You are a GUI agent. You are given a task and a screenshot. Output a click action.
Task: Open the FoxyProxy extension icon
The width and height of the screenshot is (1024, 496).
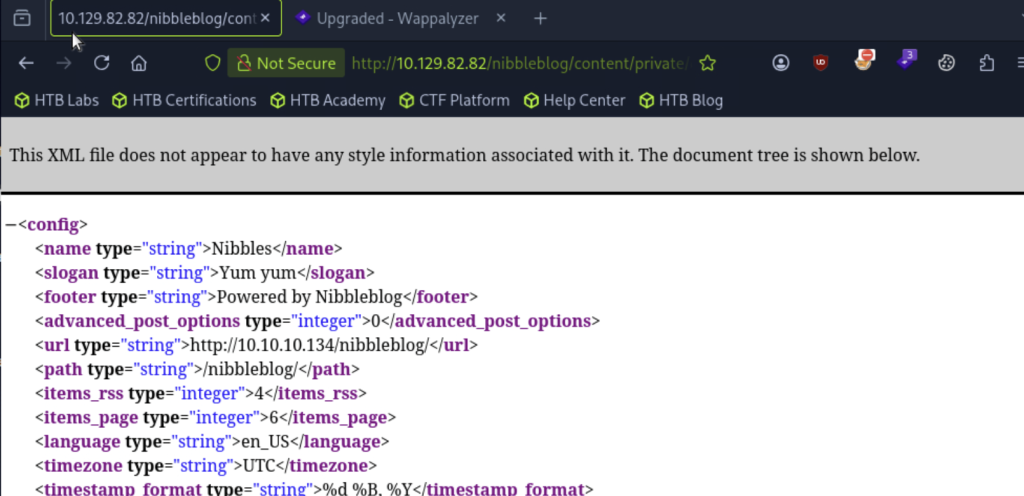pos(863,61)
